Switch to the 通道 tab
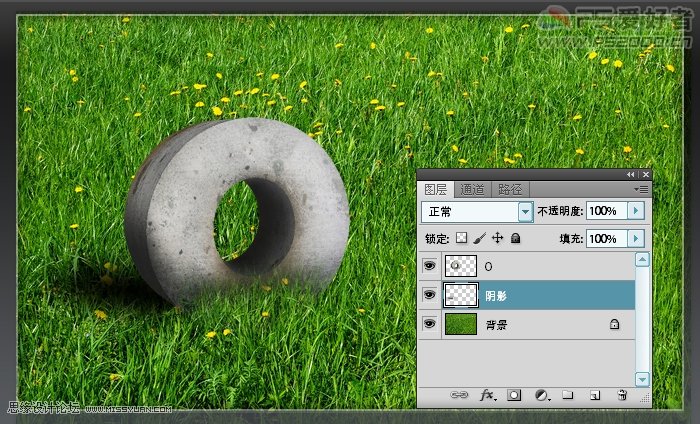 coord(472,190)
